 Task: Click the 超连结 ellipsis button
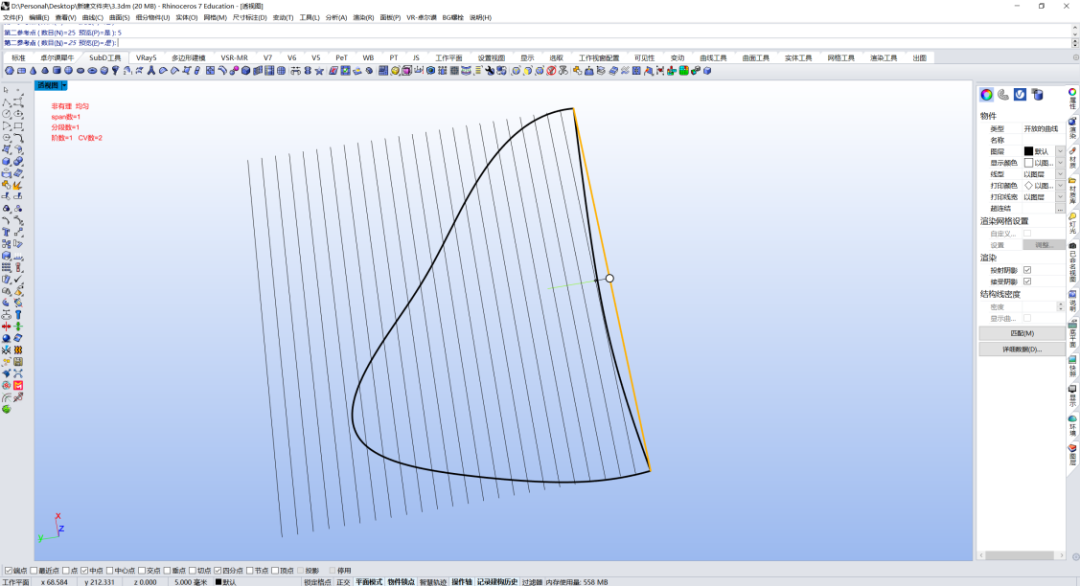coord(1060,209)
